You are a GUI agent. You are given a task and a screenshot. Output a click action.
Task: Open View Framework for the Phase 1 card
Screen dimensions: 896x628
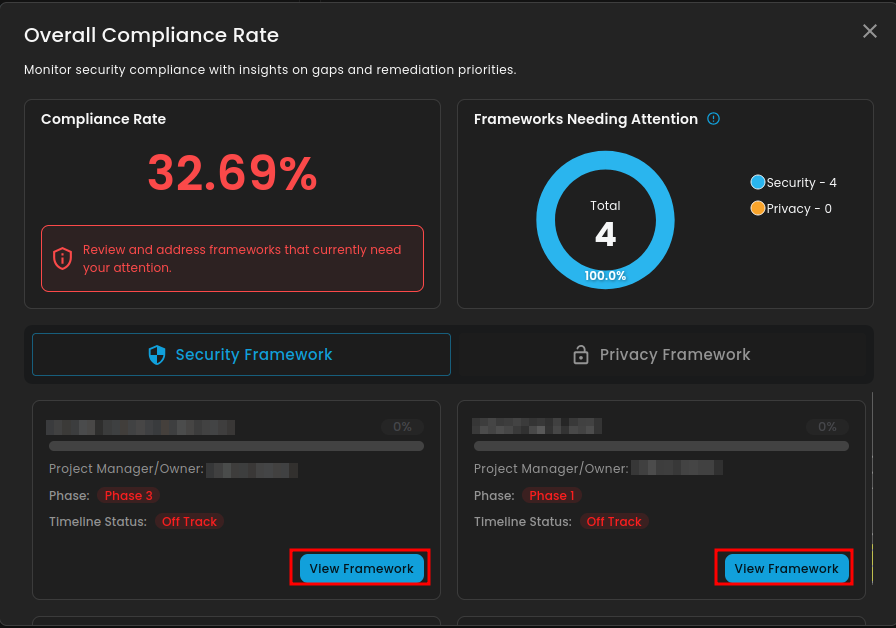pyautogui.click(x=786, y=569)
